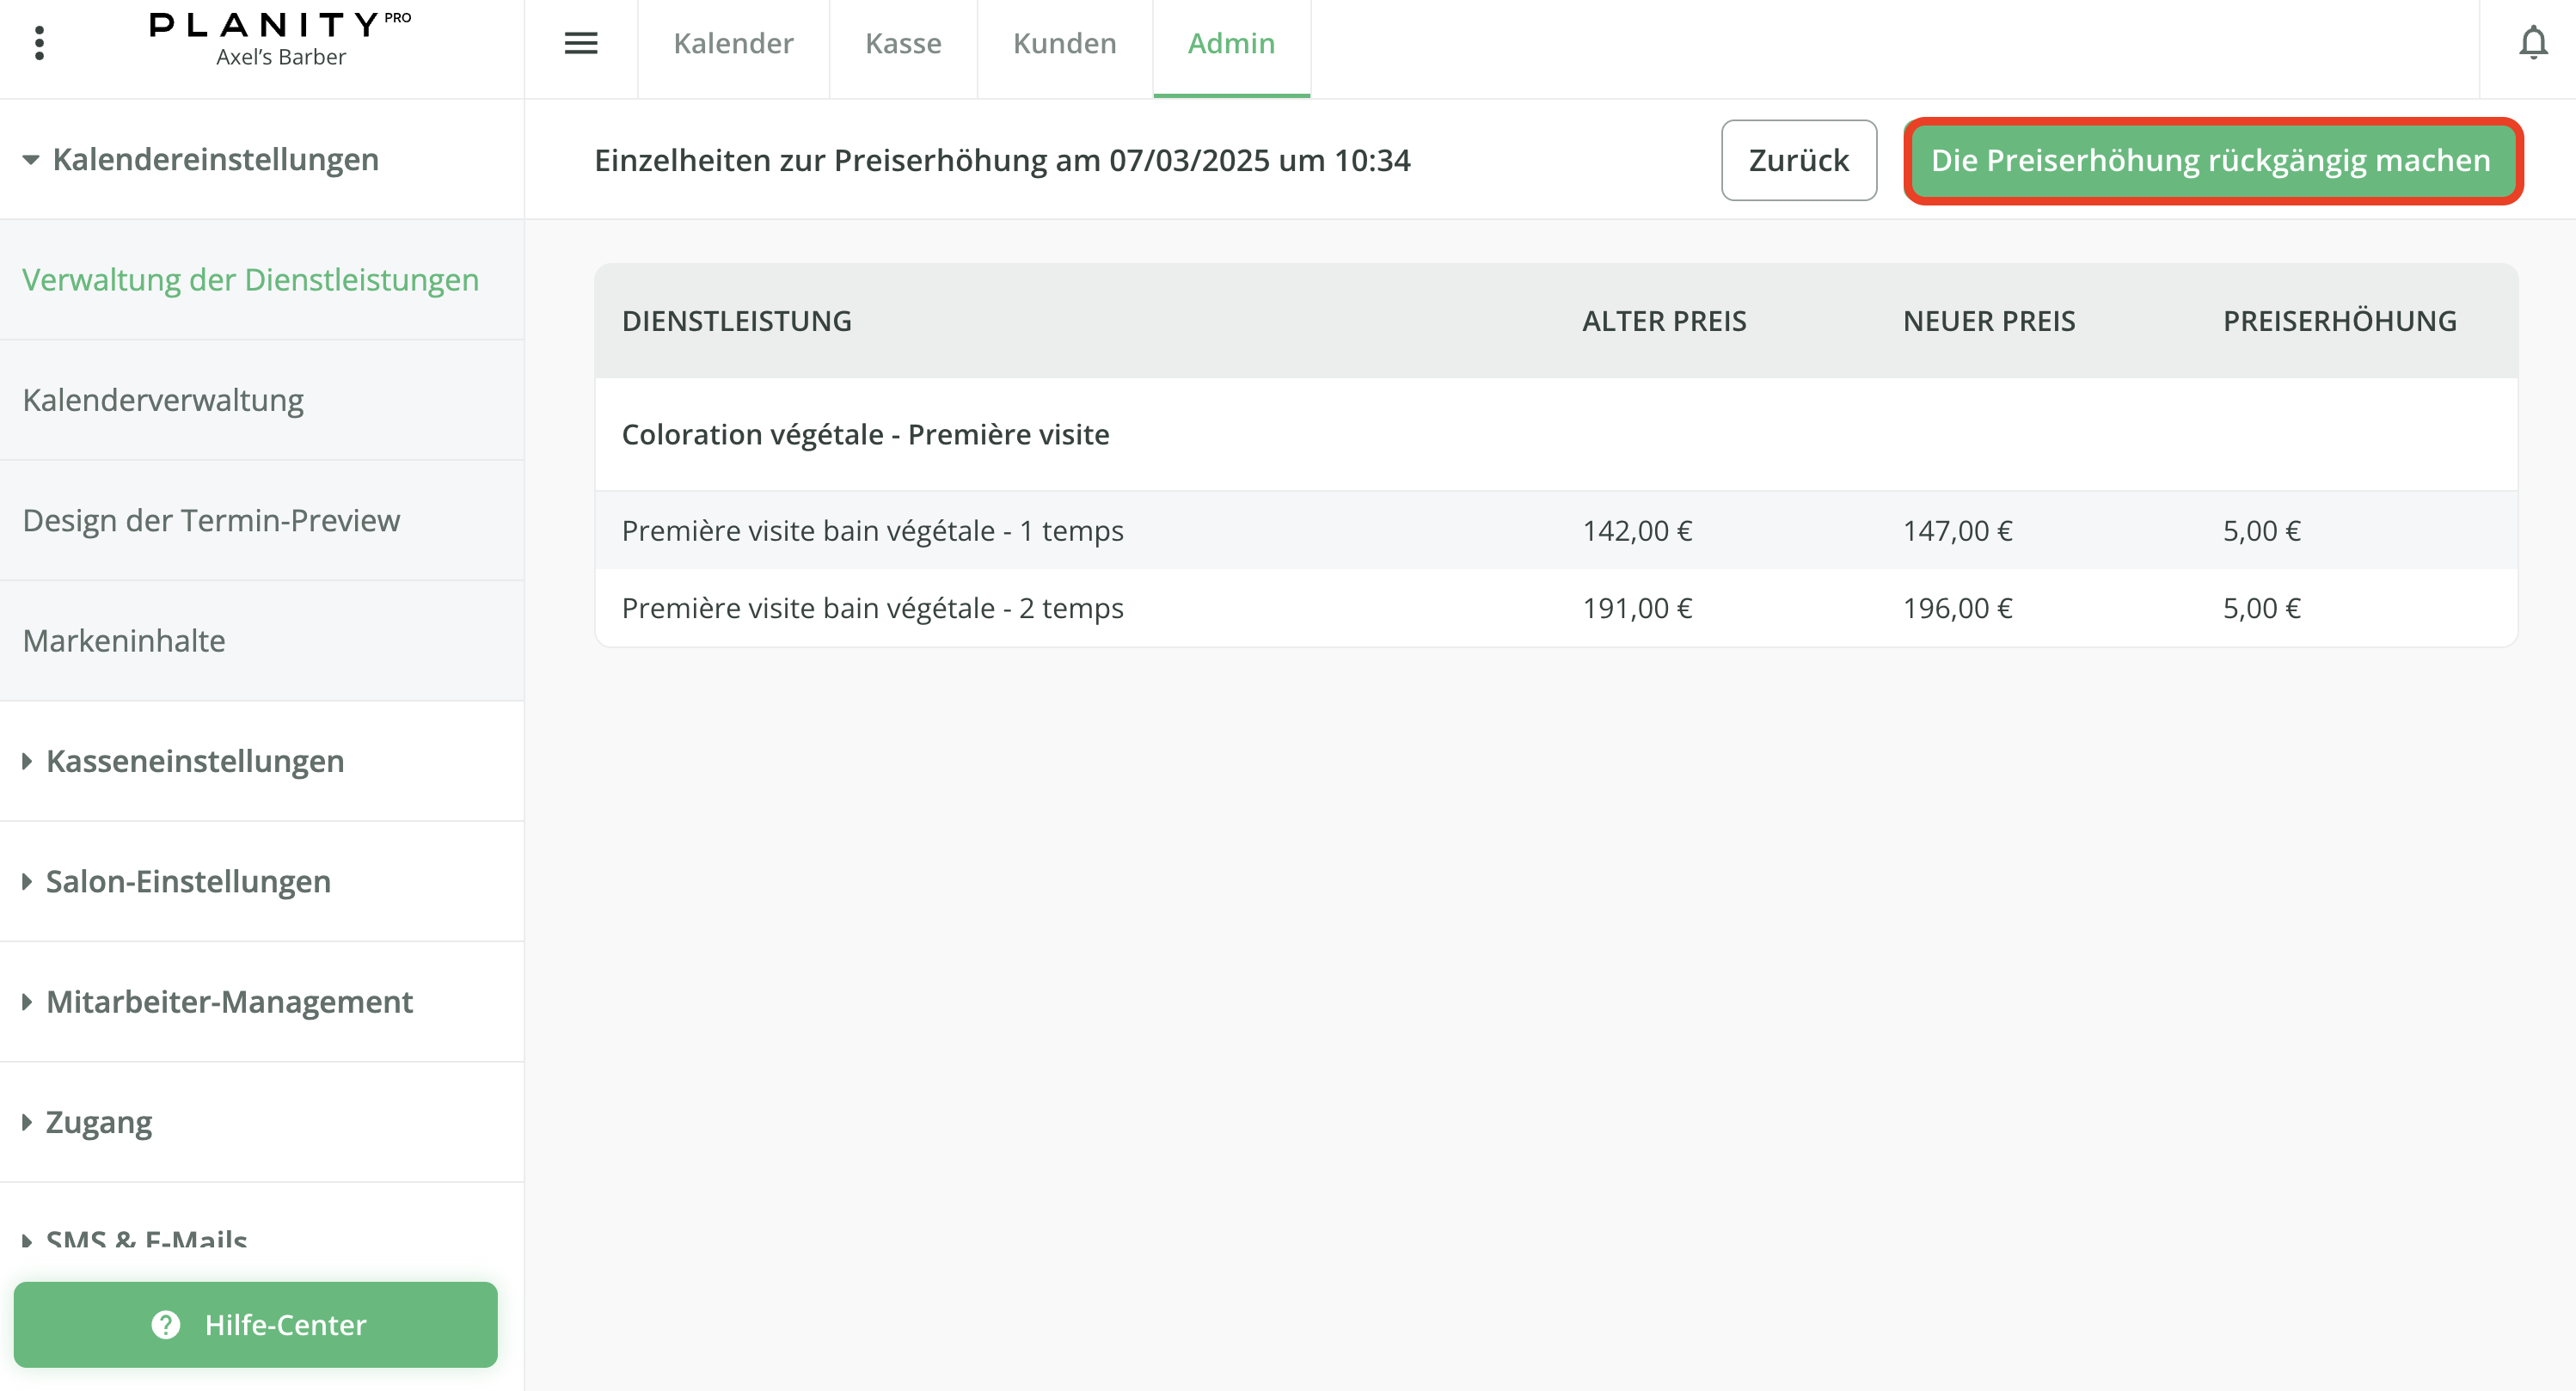Expand the Zugang section
The image size is (2576, 1391).
click(x=99, y=1122)
